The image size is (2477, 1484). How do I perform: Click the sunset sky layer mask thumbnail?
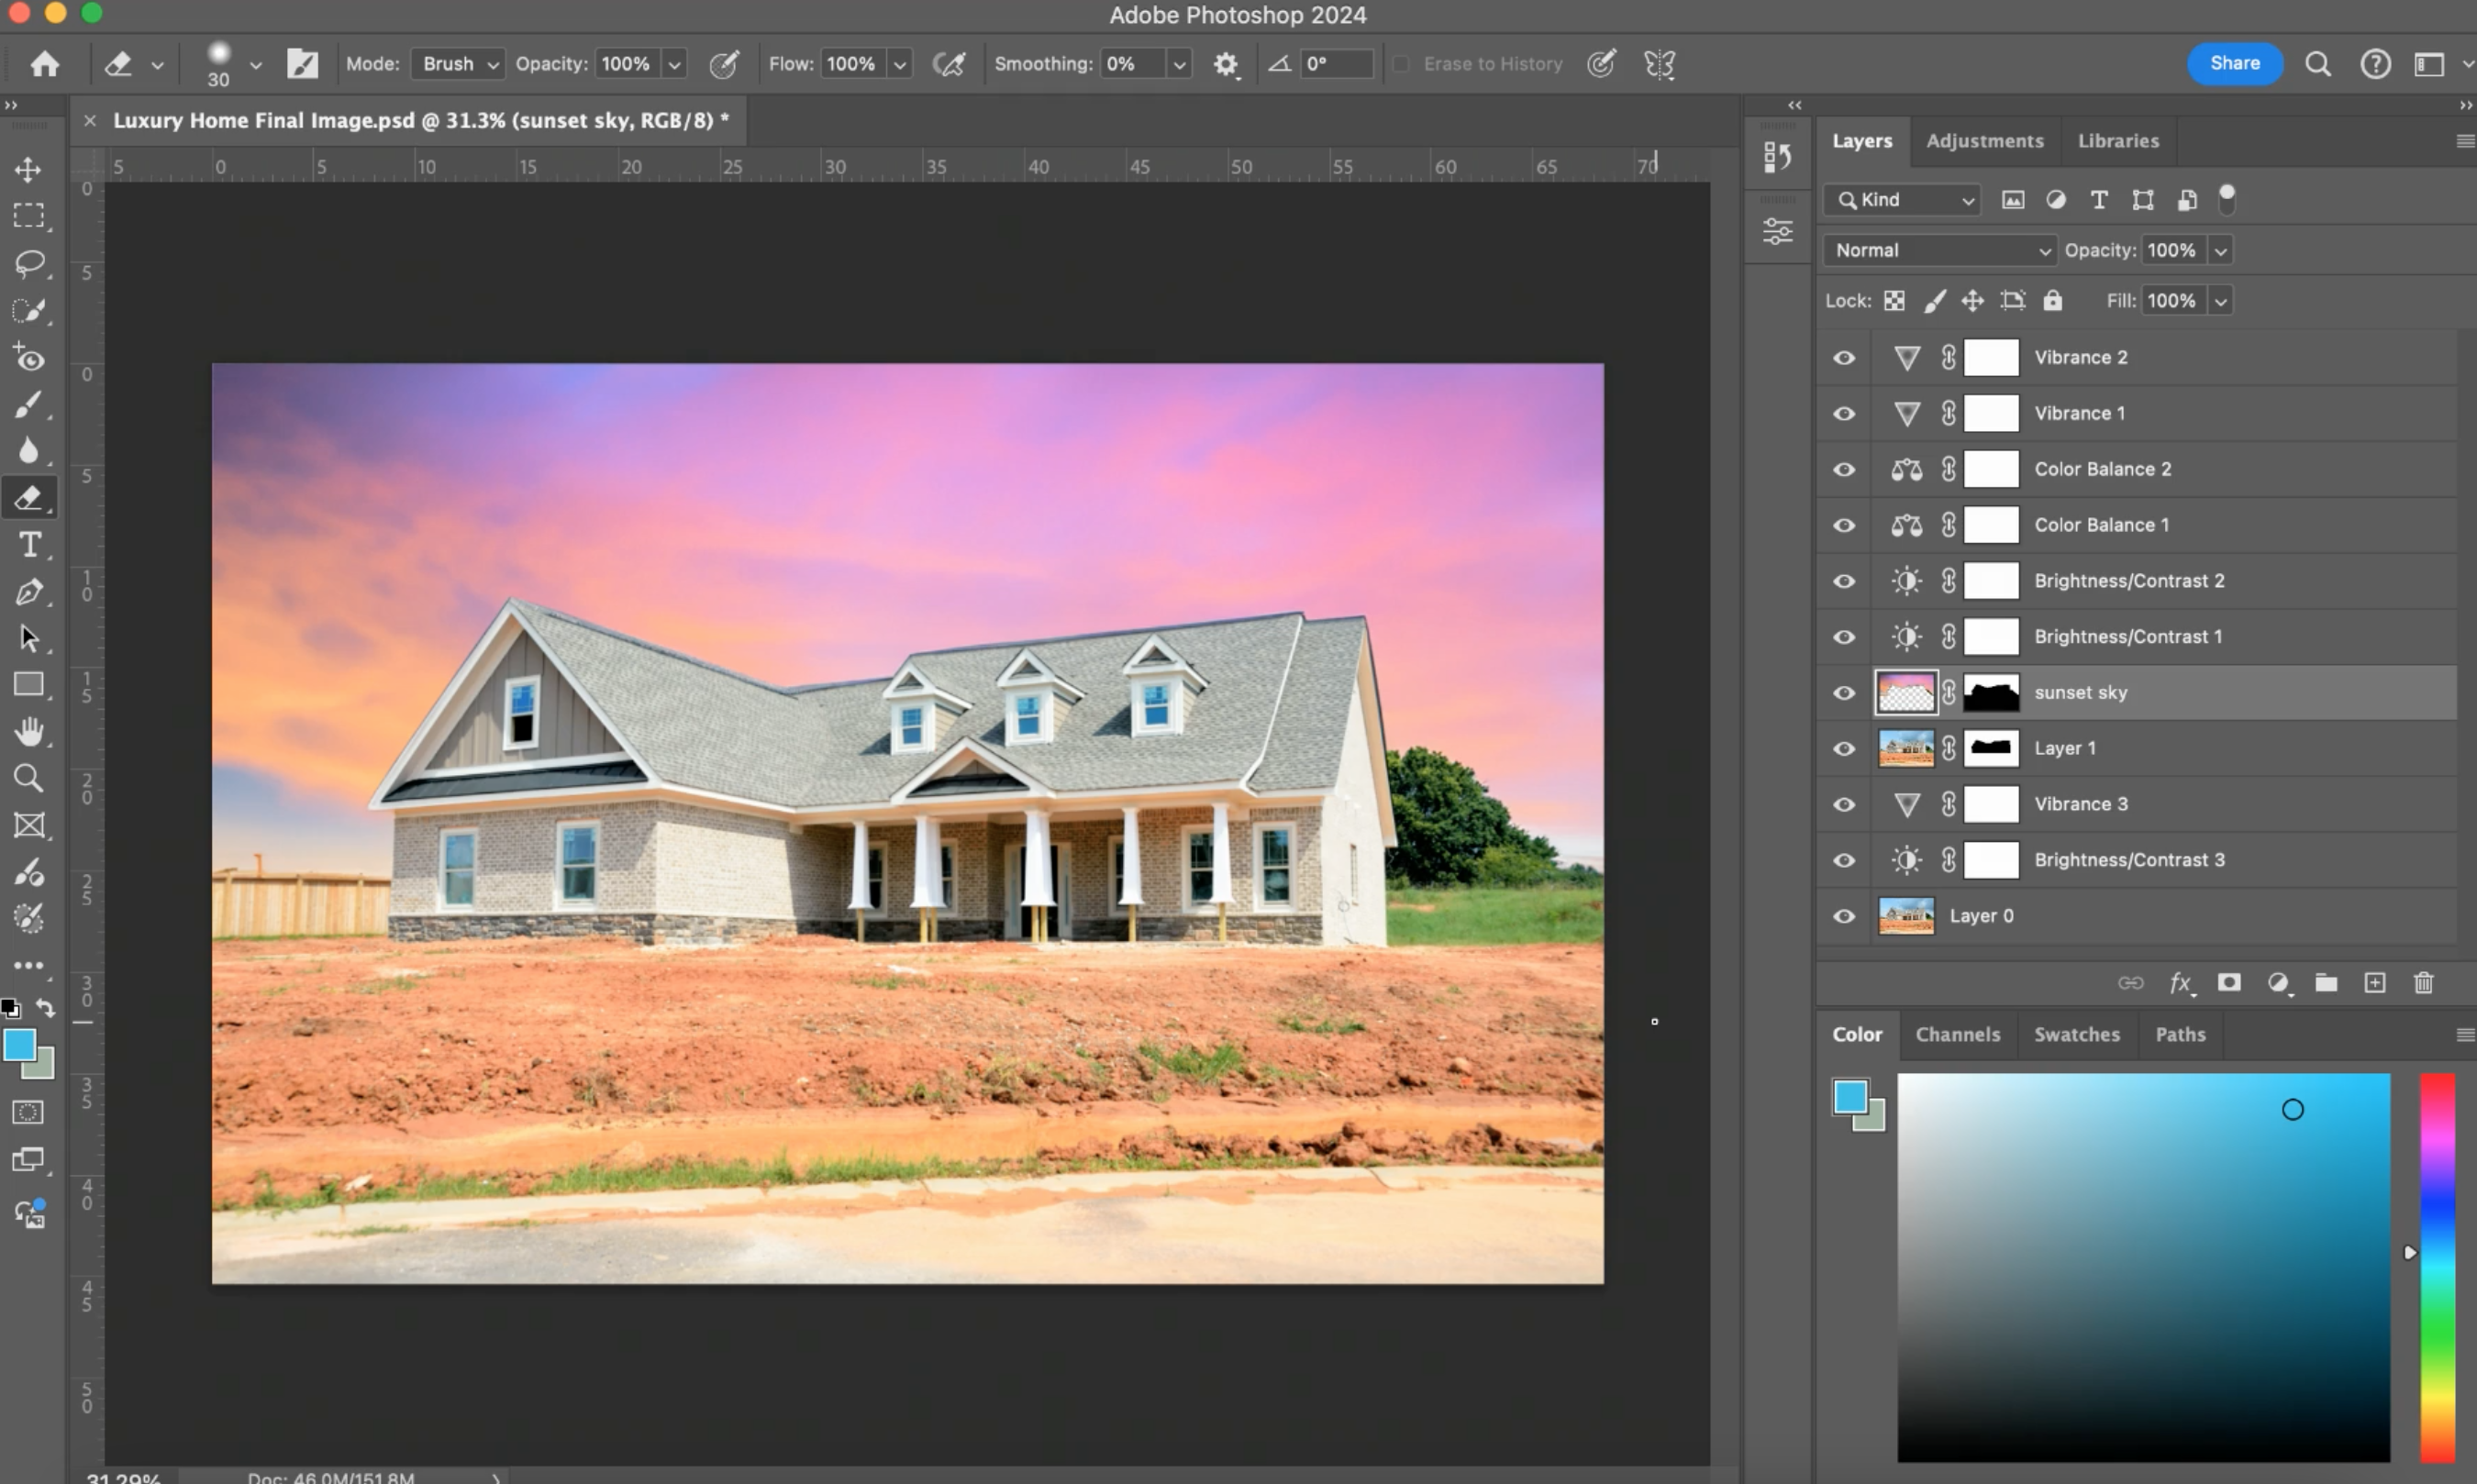[x=1991, y=693]
